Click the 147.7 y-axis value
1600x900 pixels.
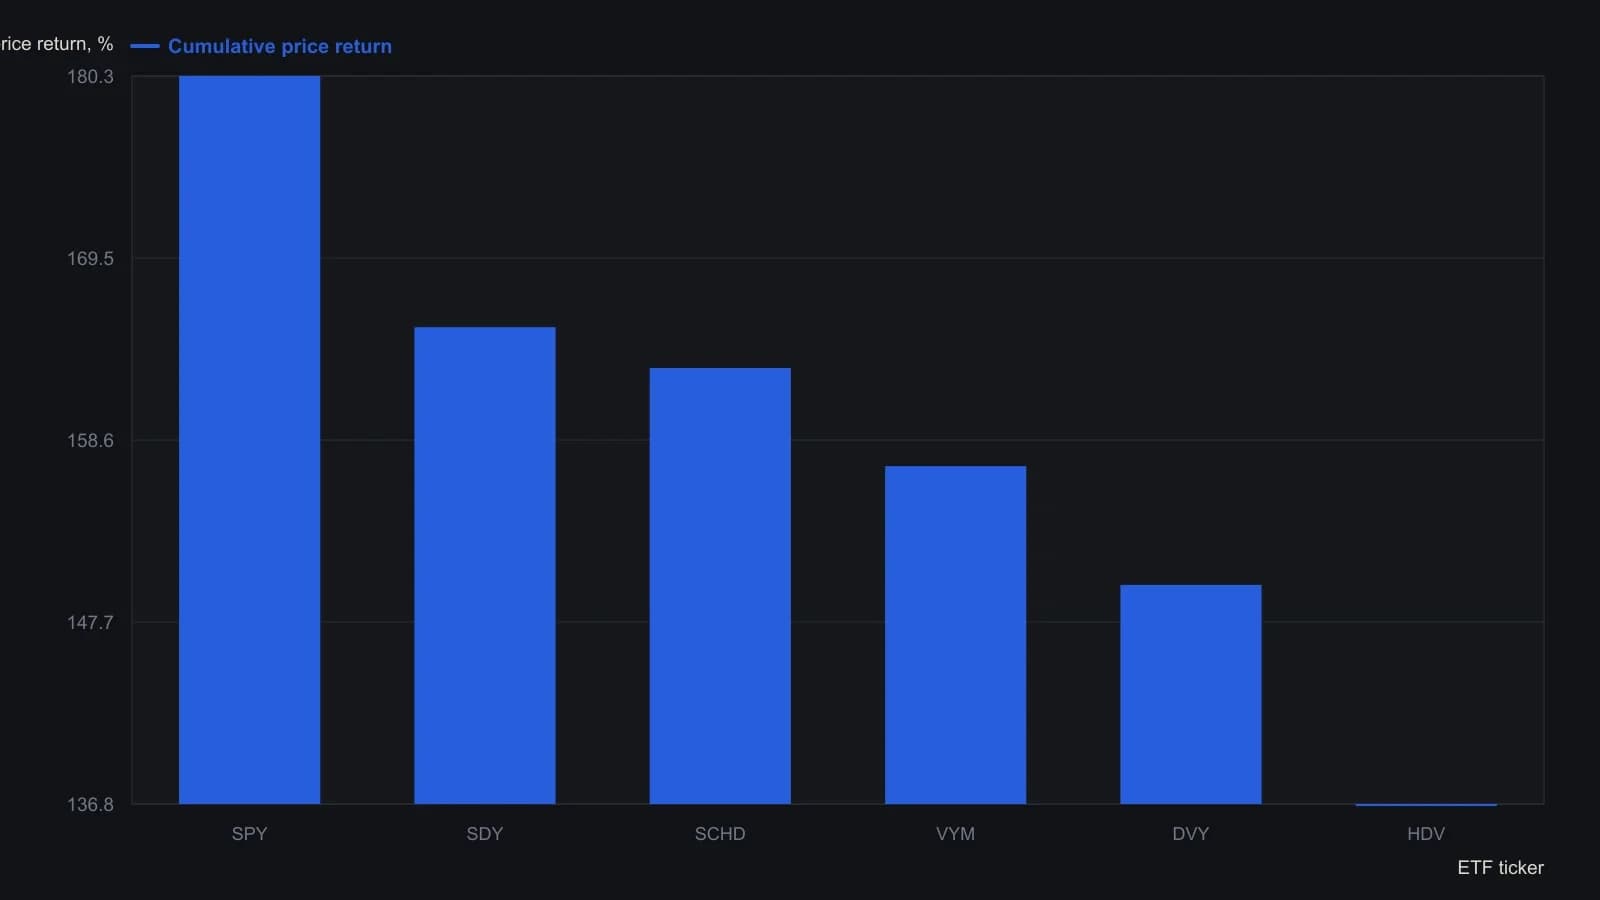90,623
